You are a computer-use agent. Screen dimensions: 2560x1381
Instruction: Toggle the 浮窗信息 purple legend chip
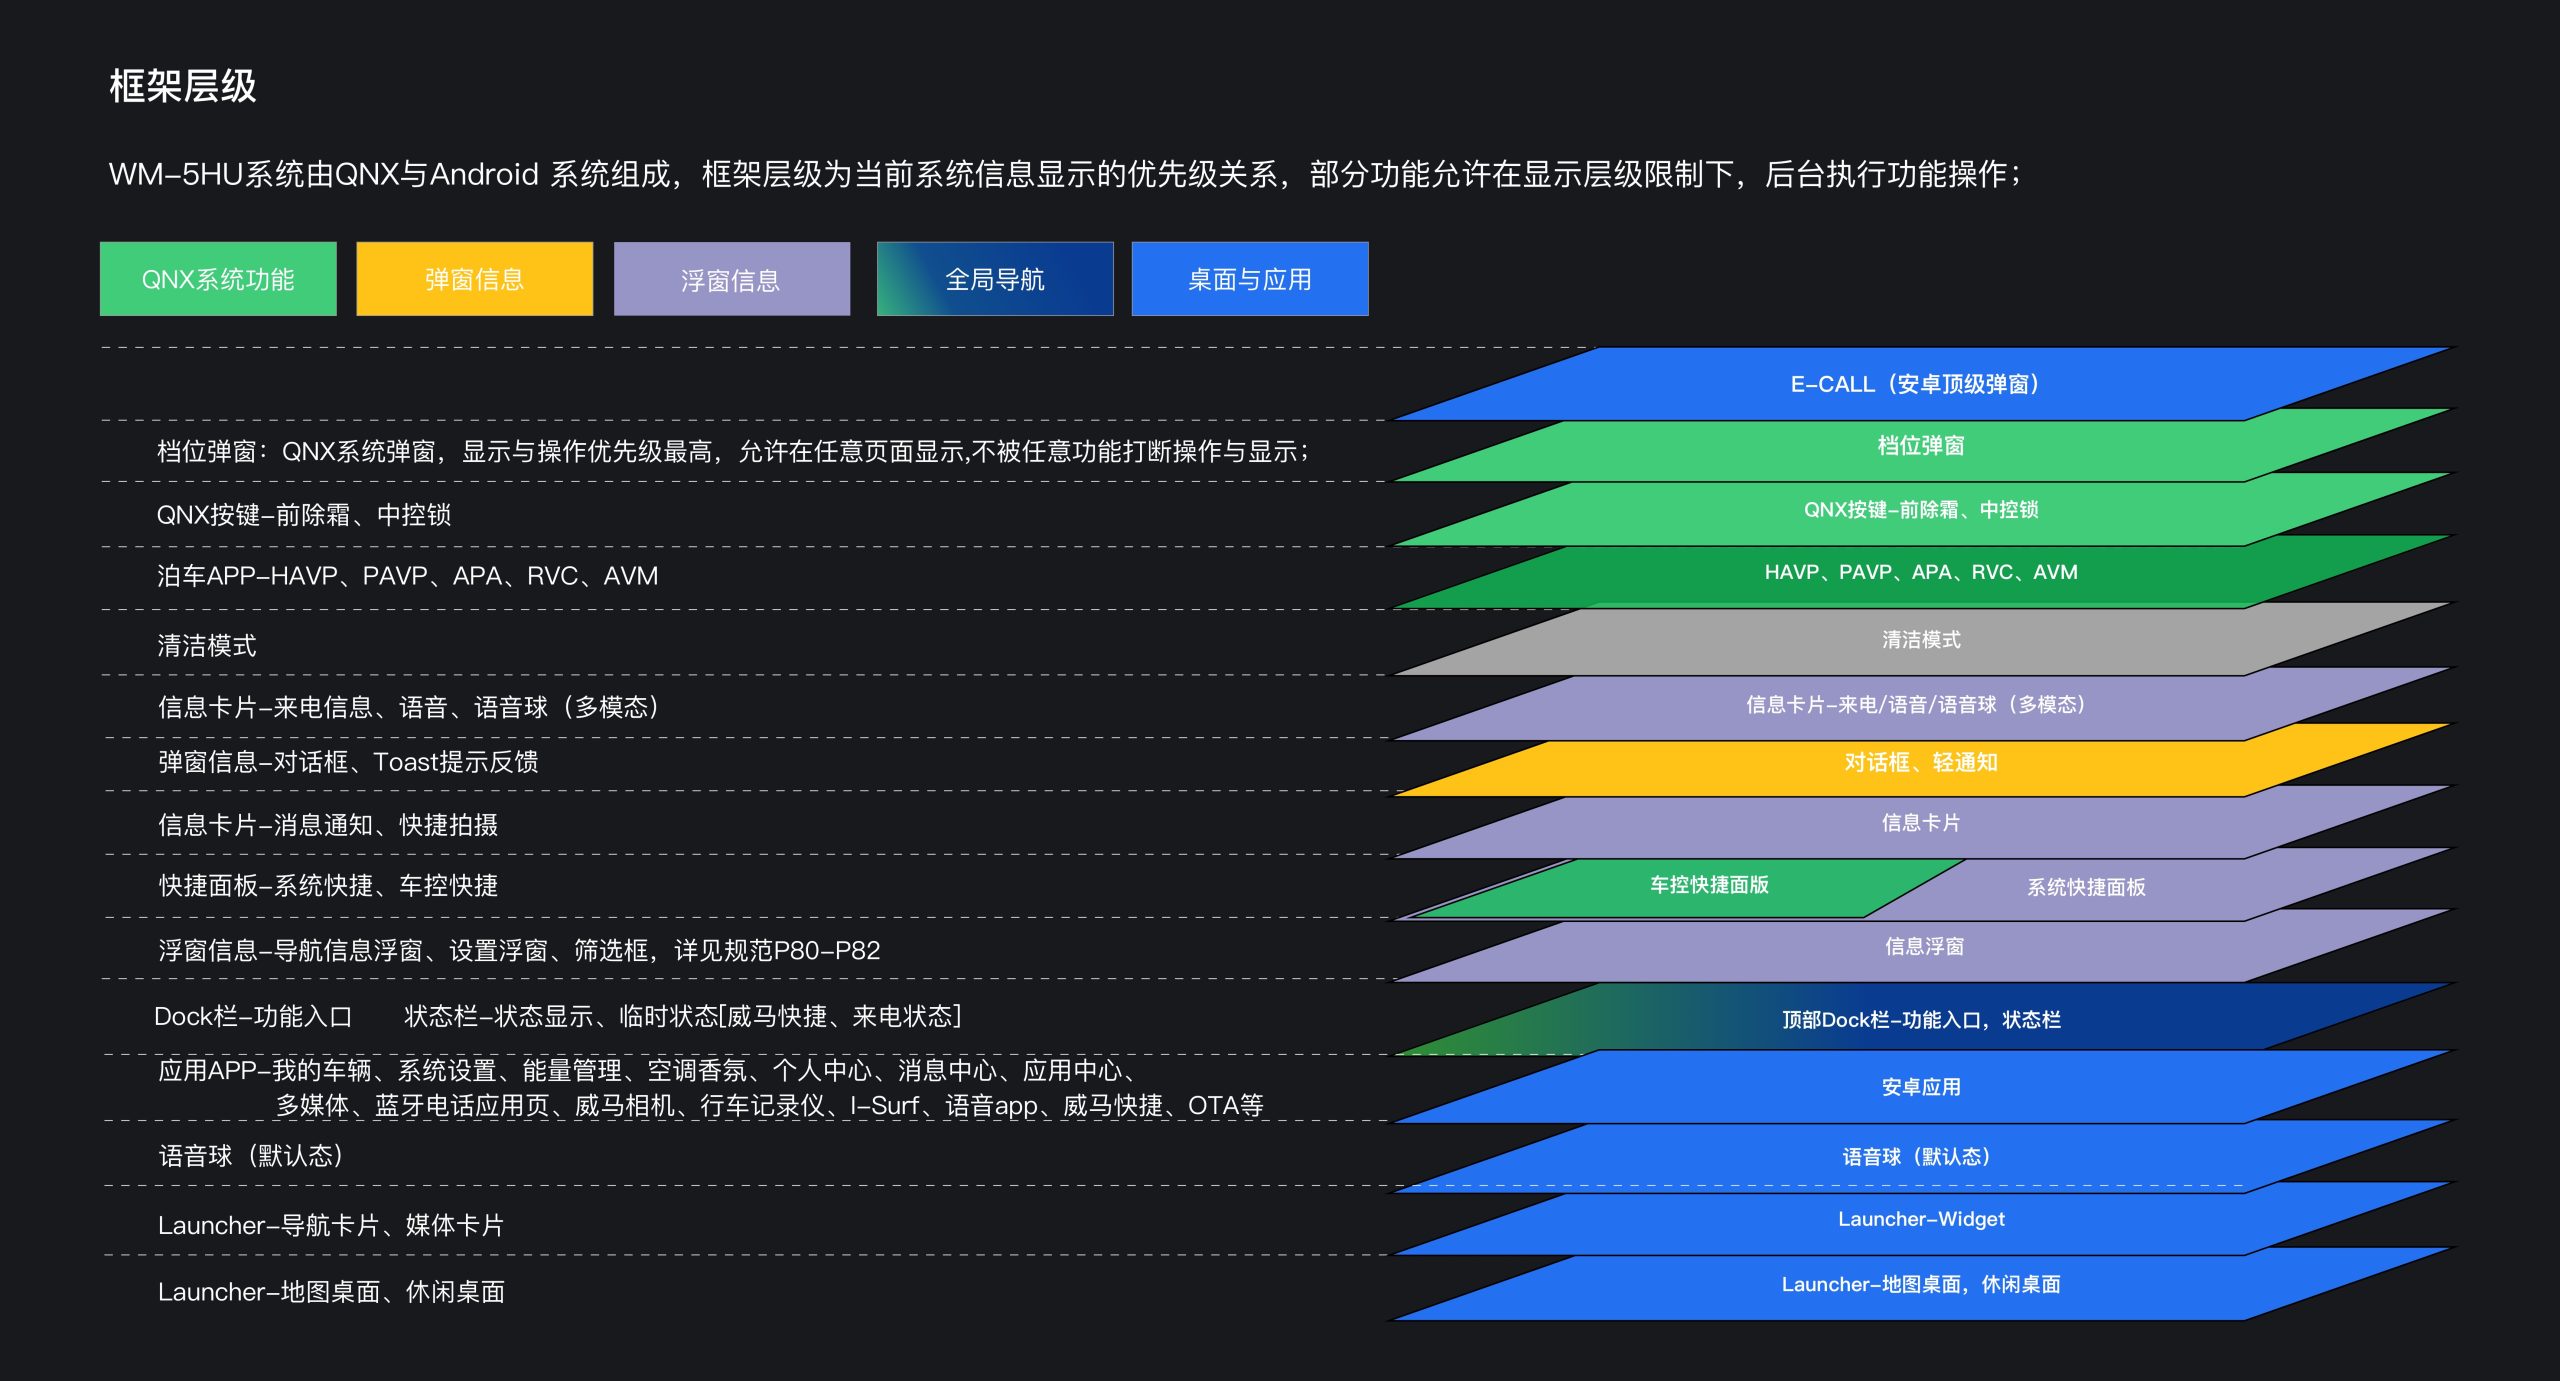pyautogui.click(x=732, y=280)
